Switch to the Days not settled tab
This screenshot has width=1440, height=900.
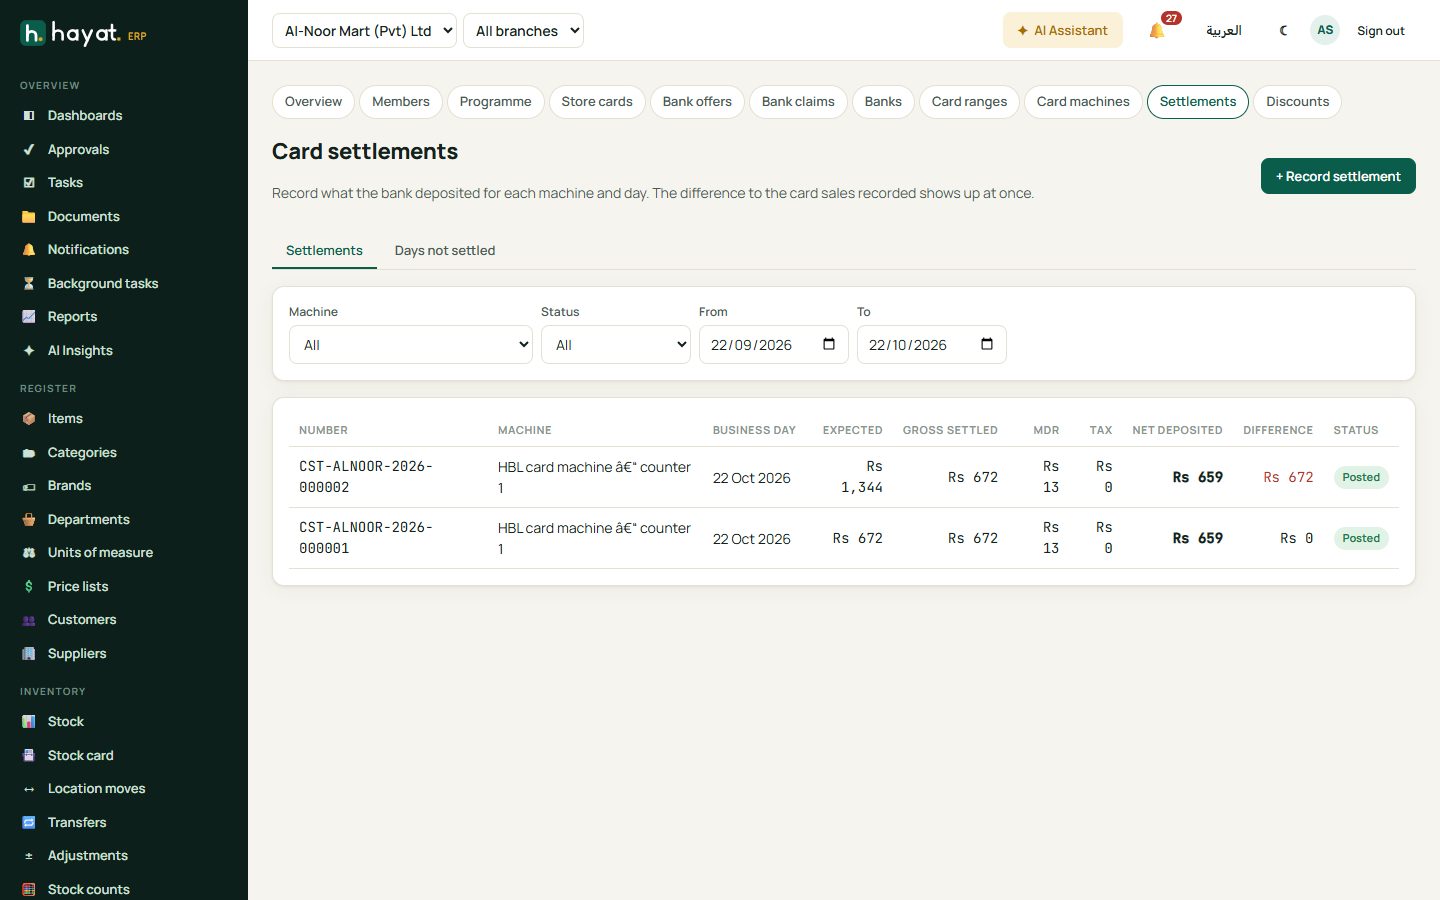[445, 251]
